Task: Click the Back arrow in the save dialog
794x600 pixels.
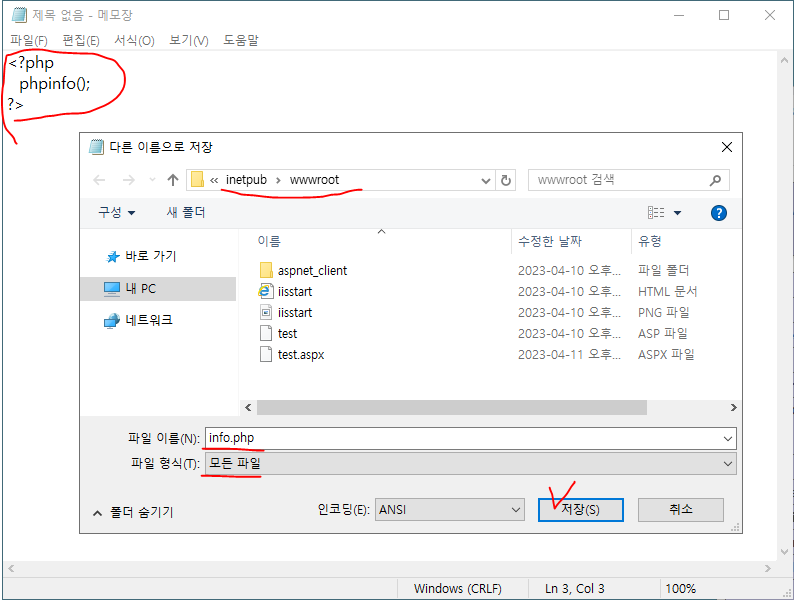Action: click(99, 180)
